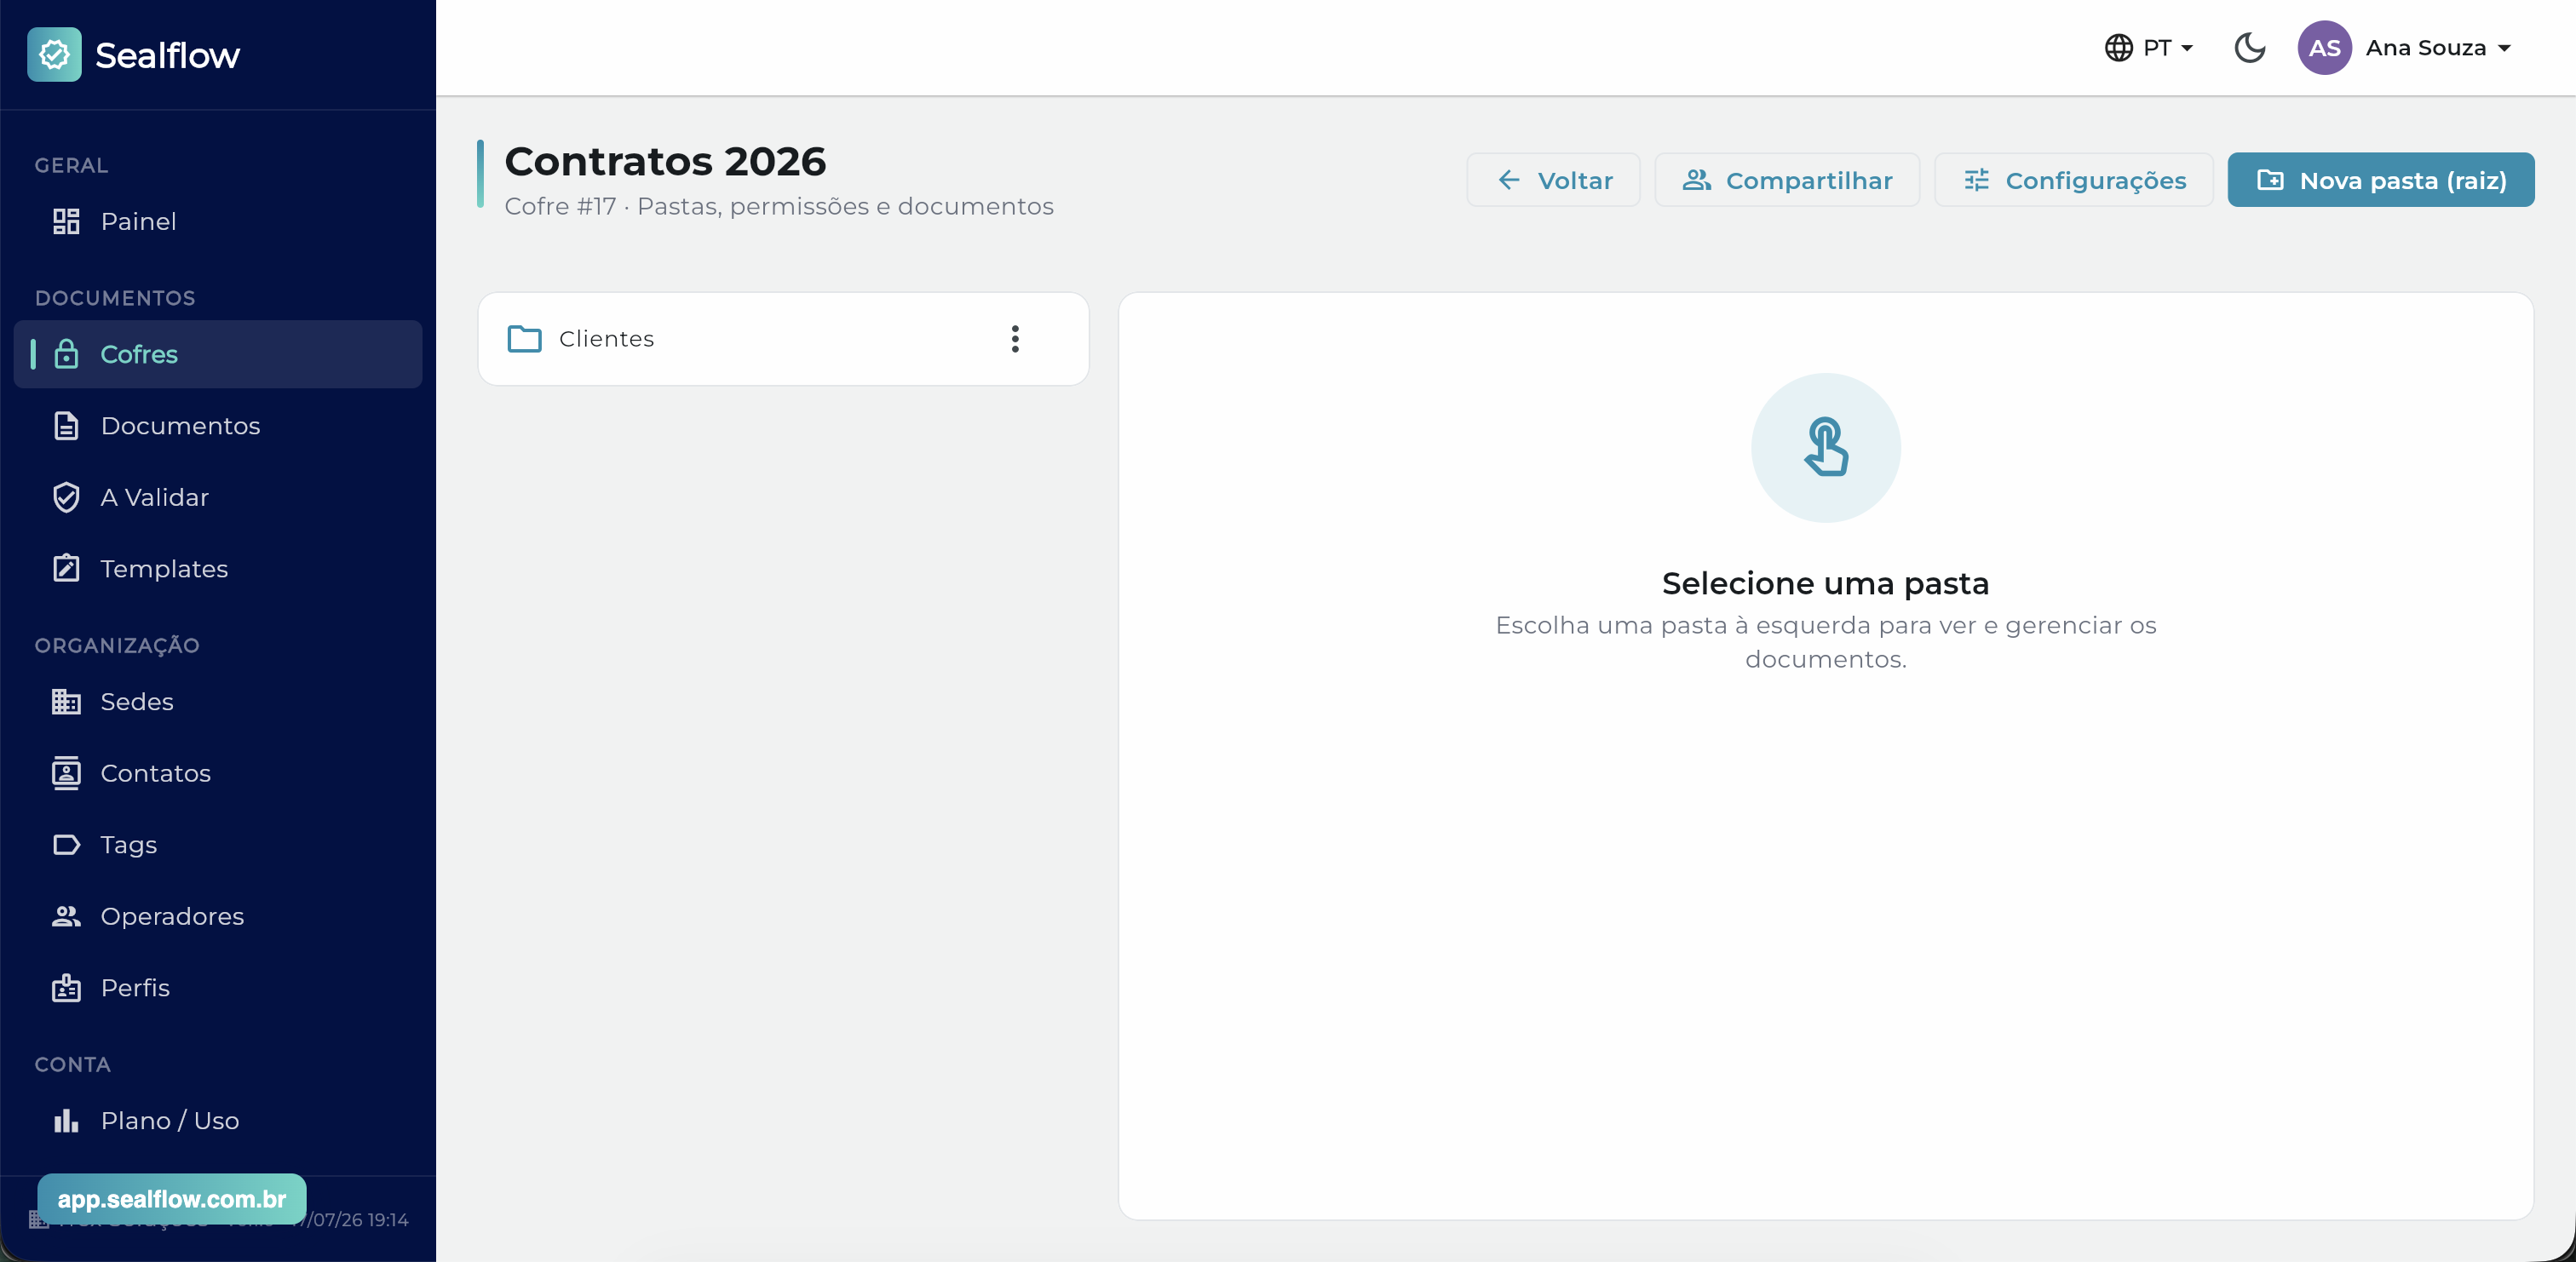Viewport: 2576px width, 1262px height.
Task: Click the Templates icon in sidebar
Action: [x=66, y=568]
